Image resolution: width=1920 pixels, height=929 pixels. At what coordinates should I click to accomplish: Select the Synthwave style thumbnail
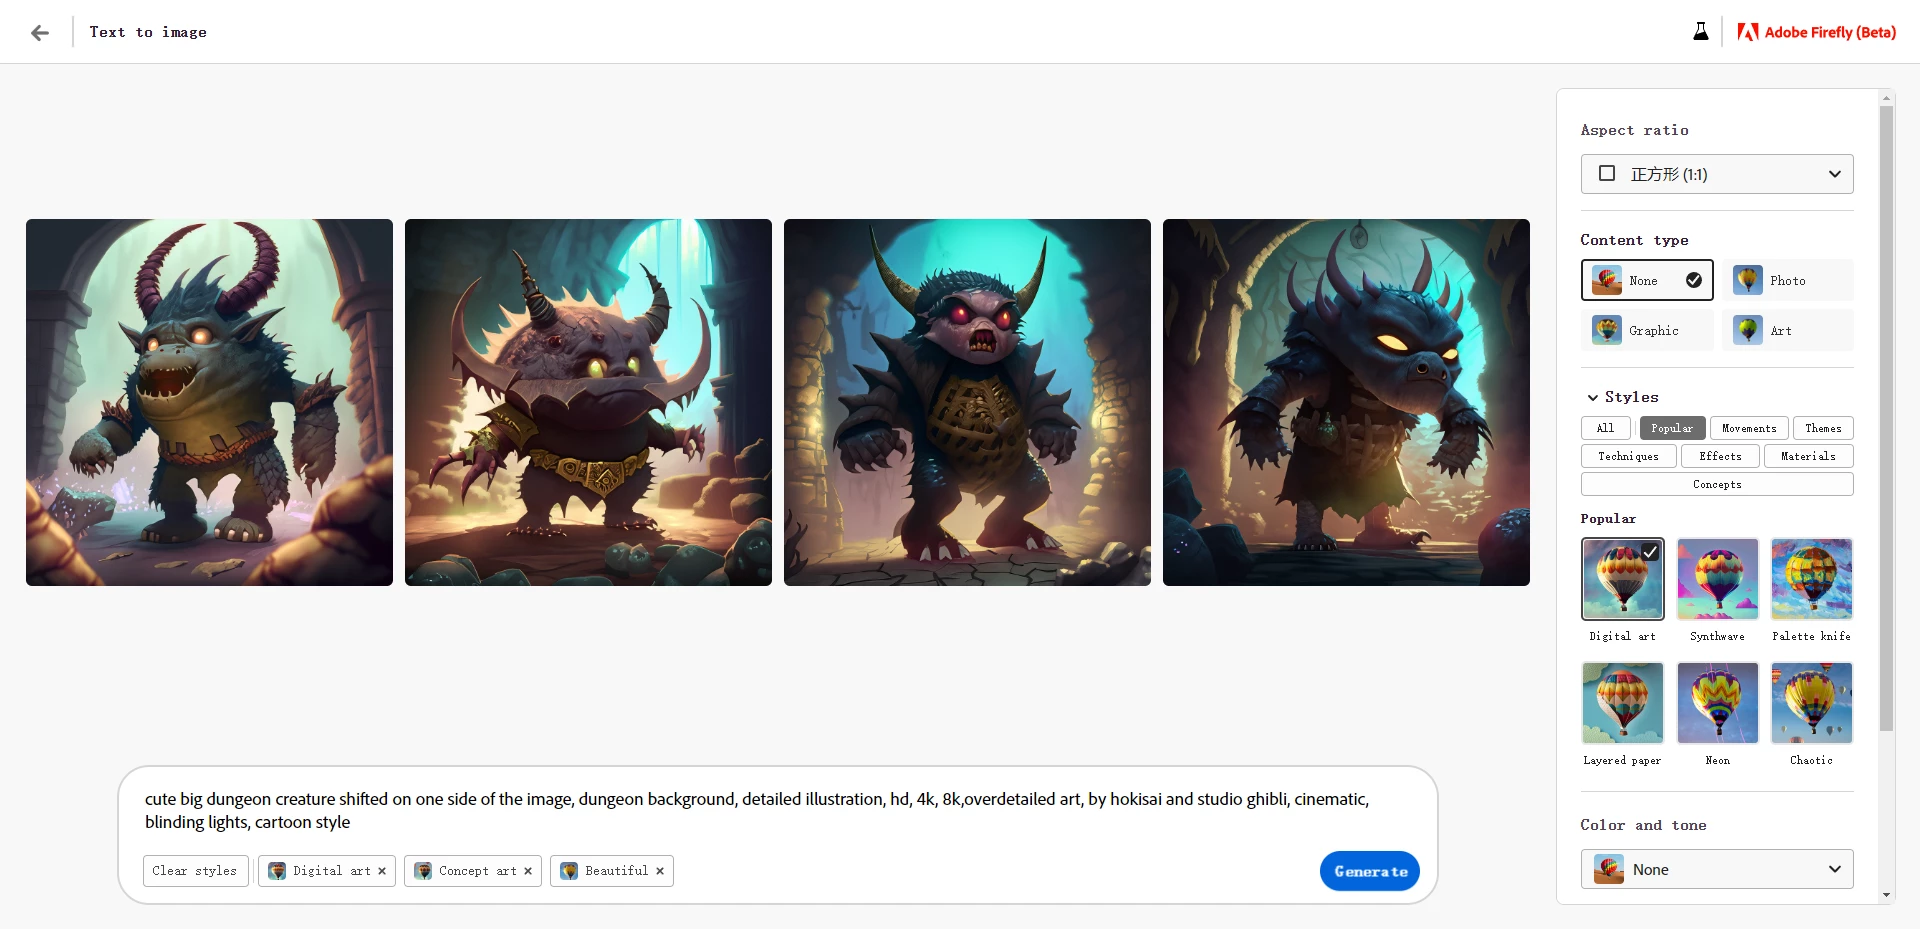click(x=1717, y=579)
